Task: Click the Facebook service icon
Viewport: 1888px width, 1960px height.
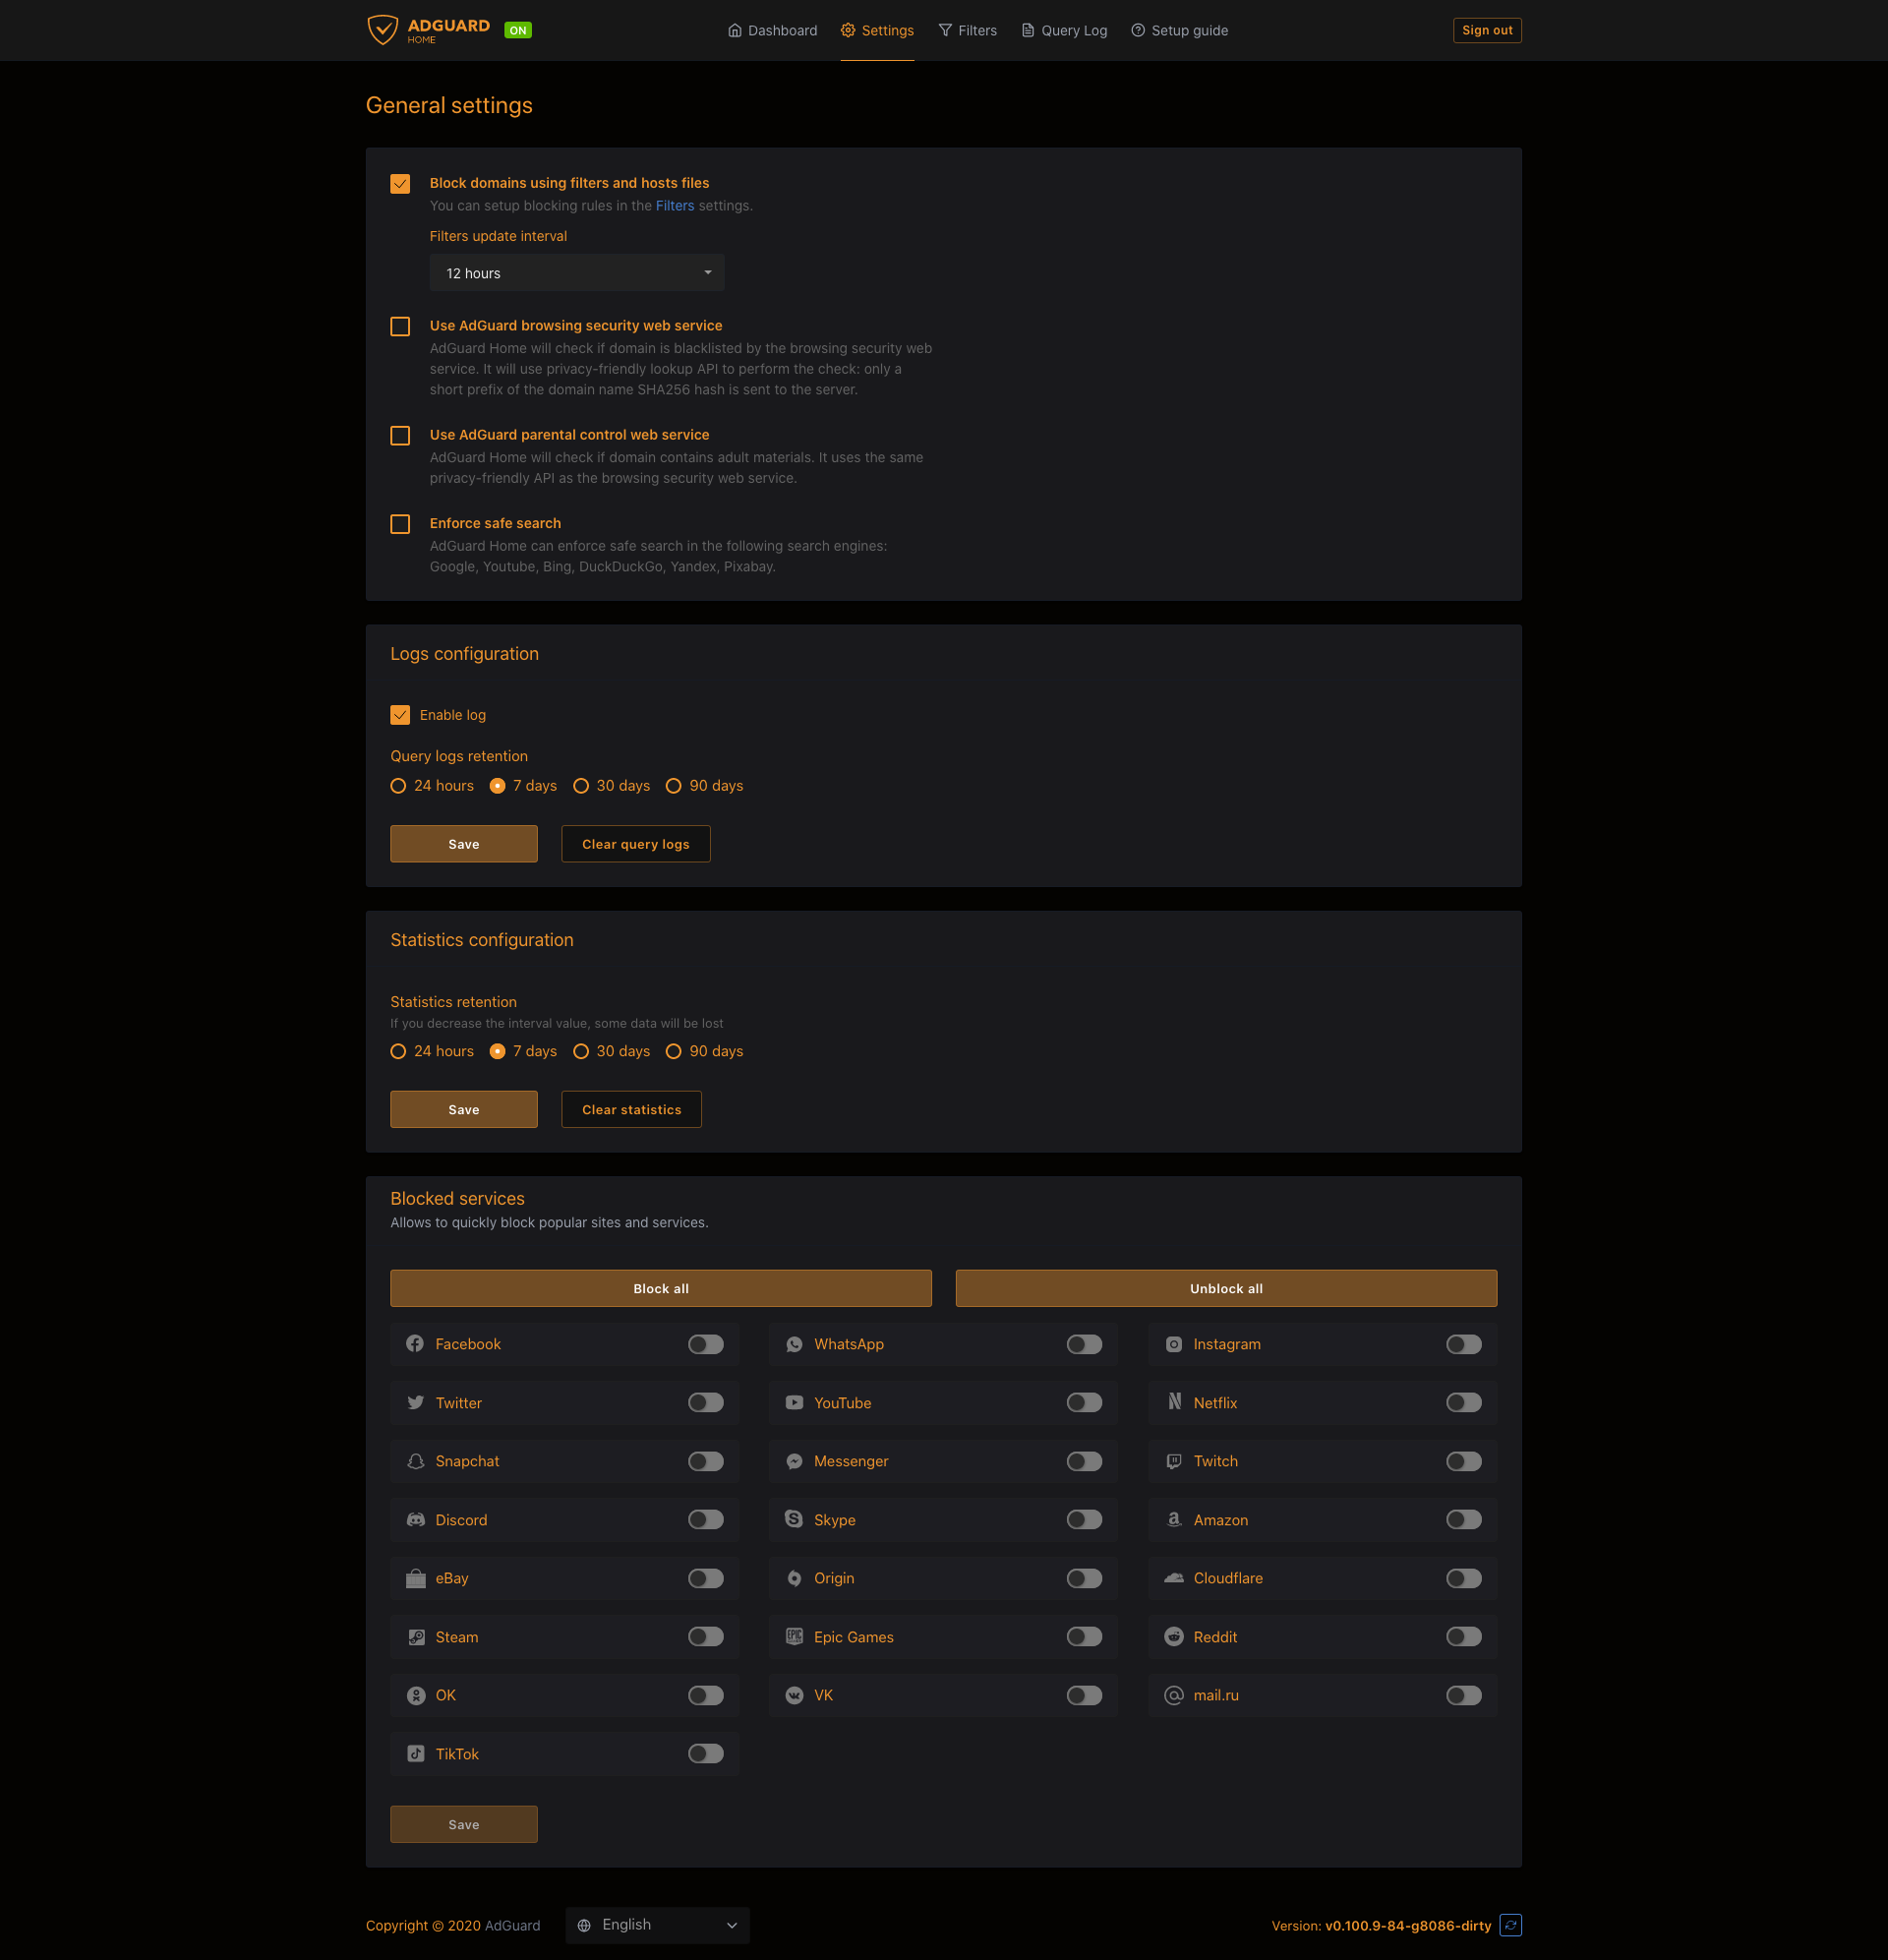Action: tap(415, 1344)
